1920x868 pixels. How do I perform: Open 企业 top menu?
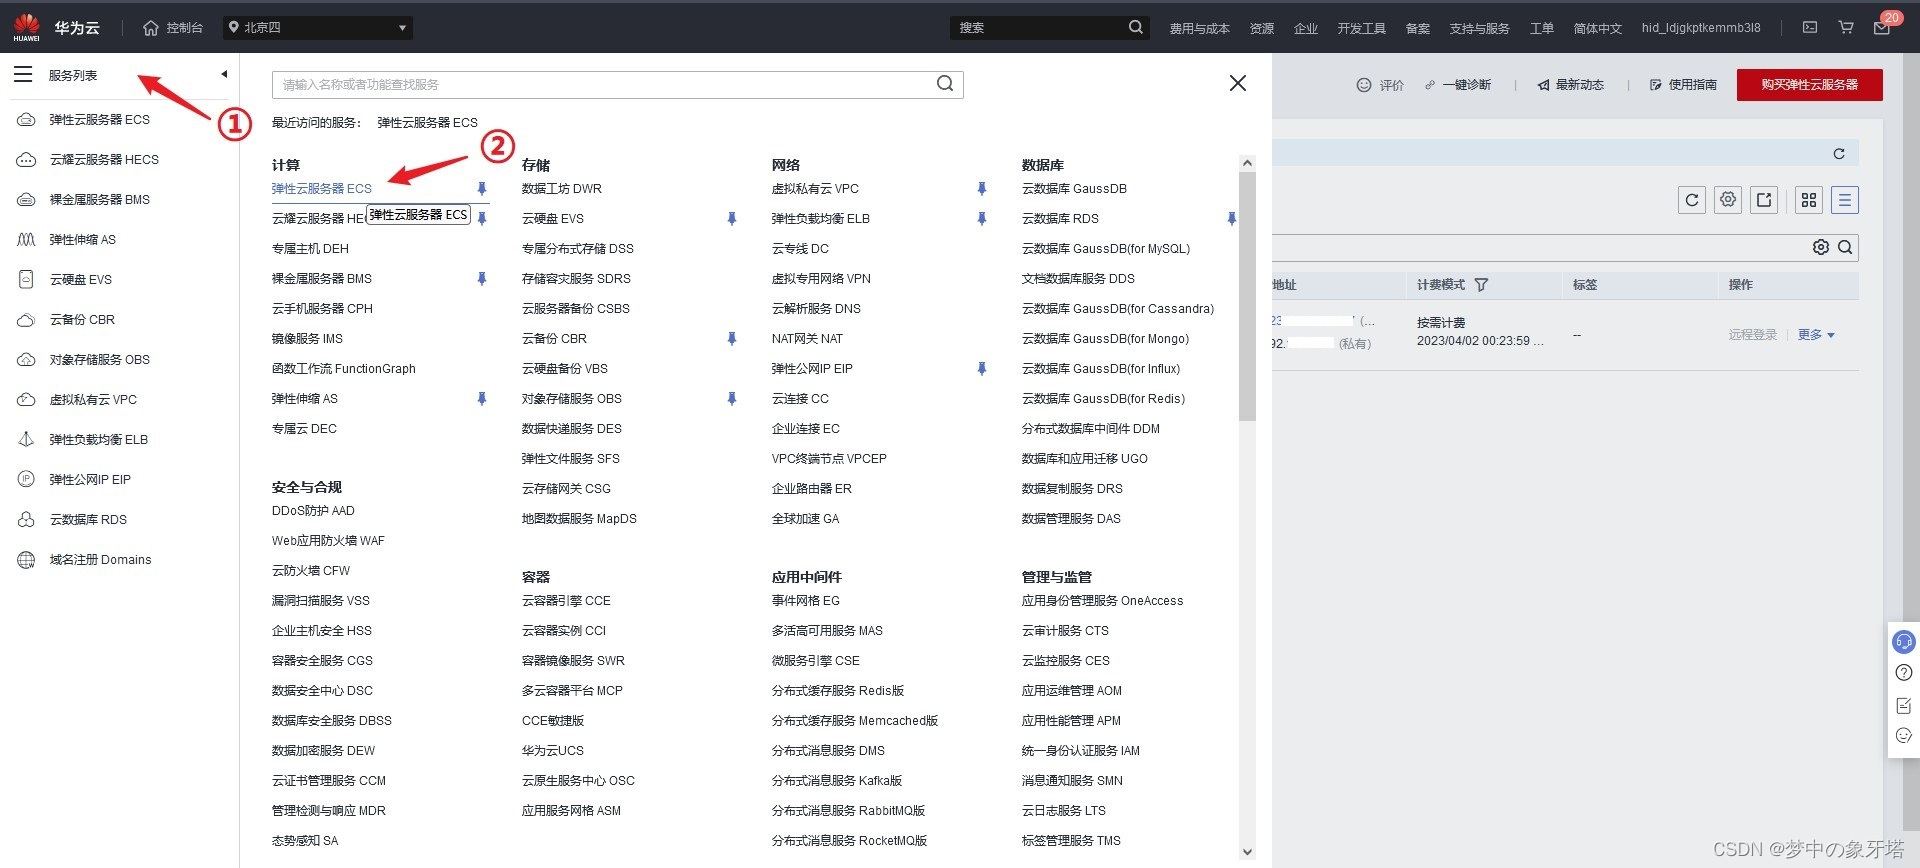(x=1306, y=29)
